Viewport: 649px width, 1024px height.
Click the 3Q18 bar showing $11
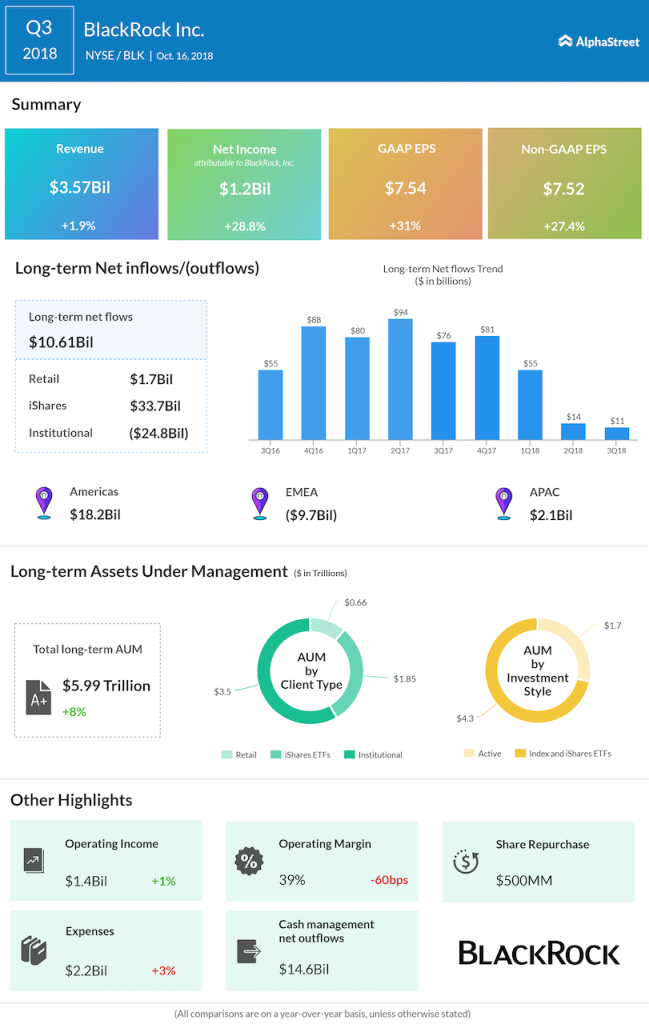[x=617, y=434]
